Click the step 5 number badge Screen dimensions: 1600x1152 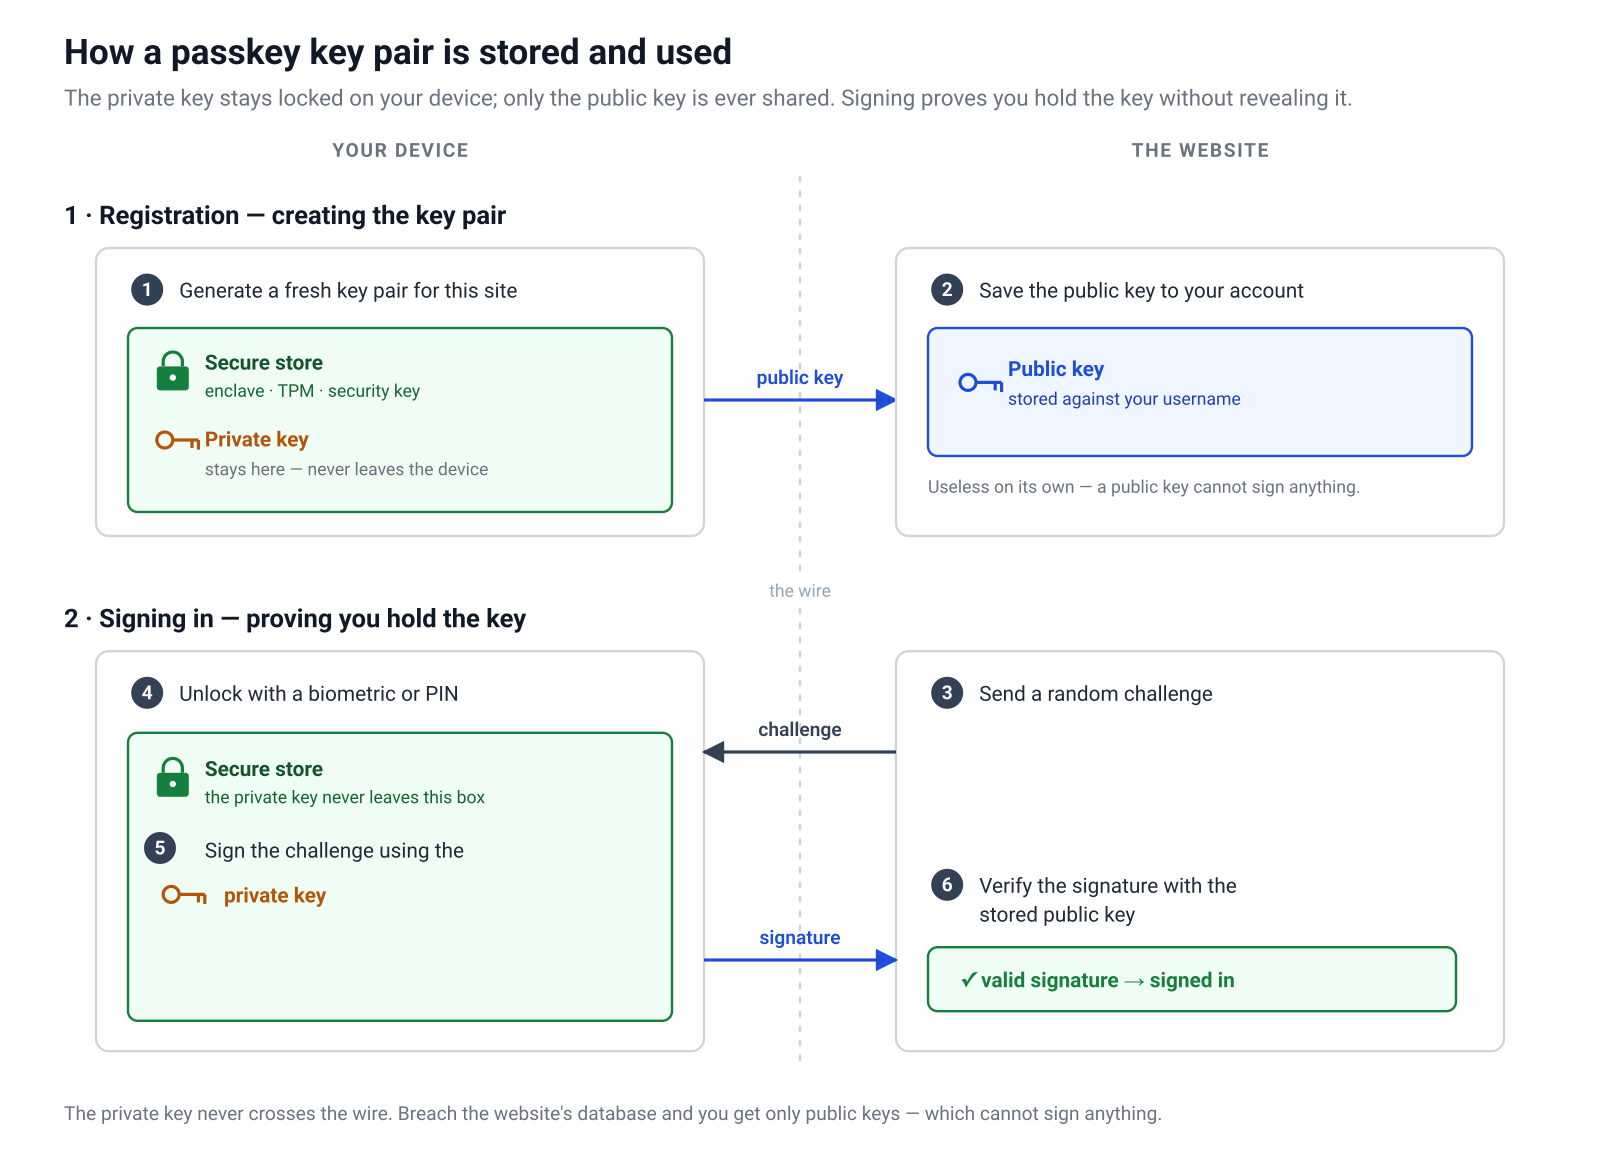[x=160, y=848]
